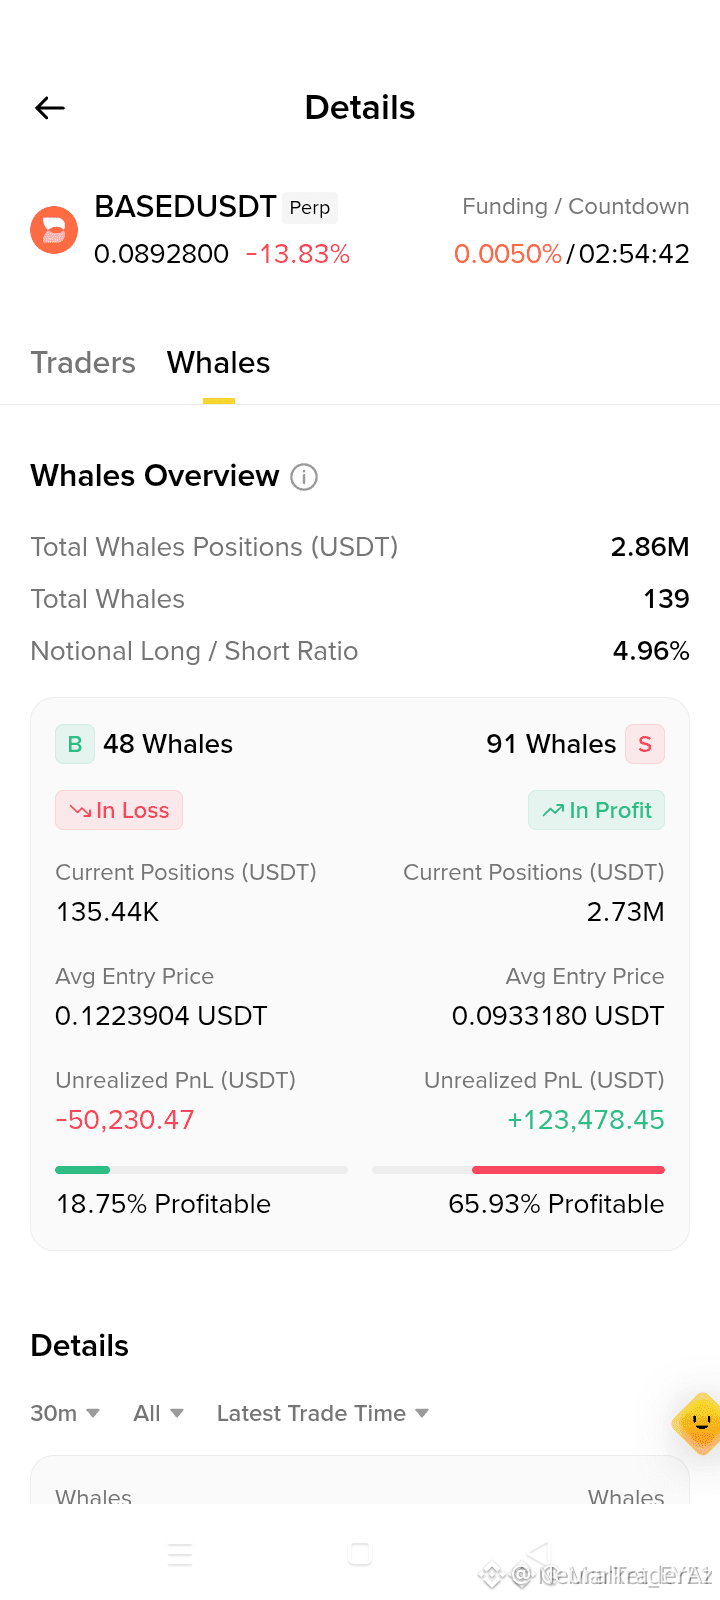Click the 18.75% profitable green progress bar
Screen dimensions: 720x1600
tap(201, 1170)
